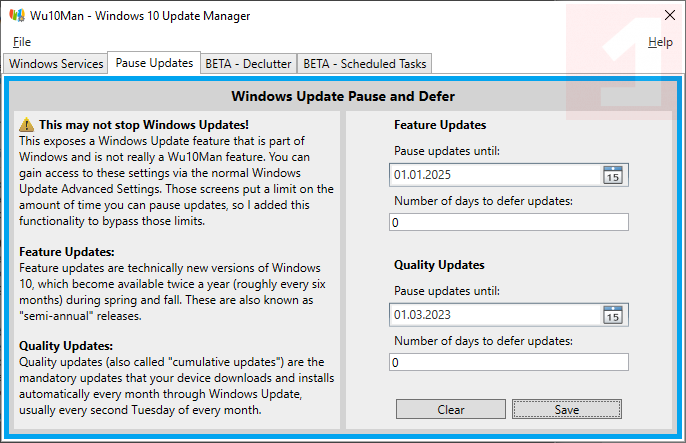Open the Help menu
This screenshot has height=443, width=686.
[660, 42]
